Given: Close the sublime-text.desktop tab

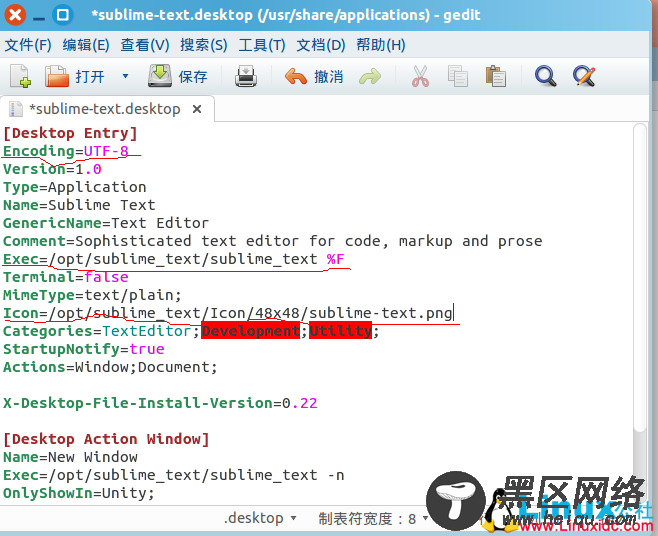Looking at the screenshot, I should [x=197, y=109].
